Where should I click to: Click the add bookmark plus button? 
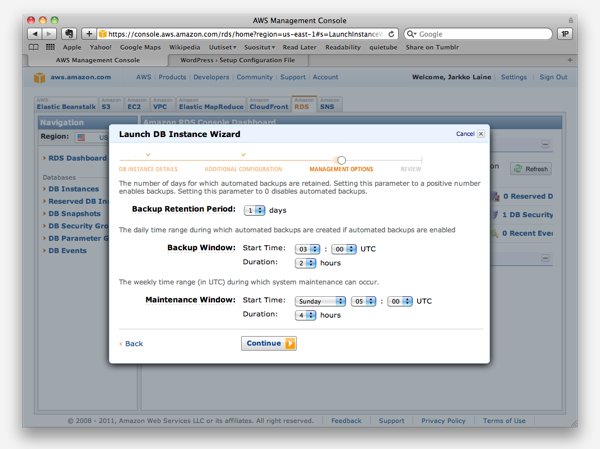tap(89, 34)
